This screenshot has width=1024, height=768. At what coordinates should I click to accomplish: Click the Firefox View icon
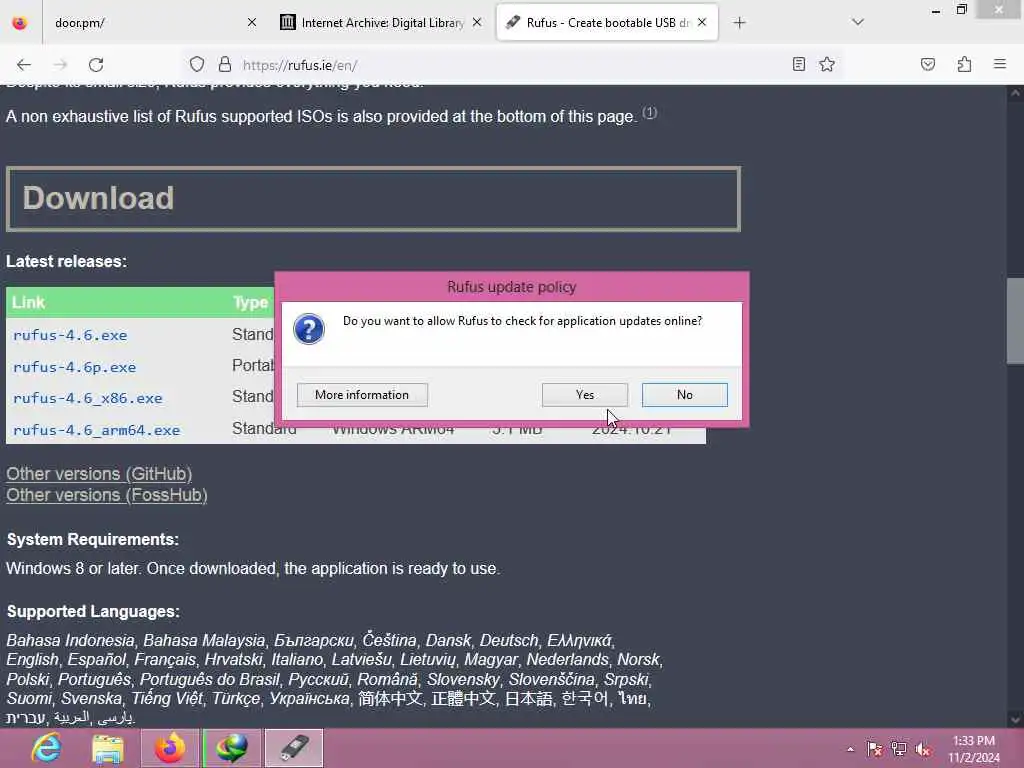pyautogui.click(x=20, y=23)
